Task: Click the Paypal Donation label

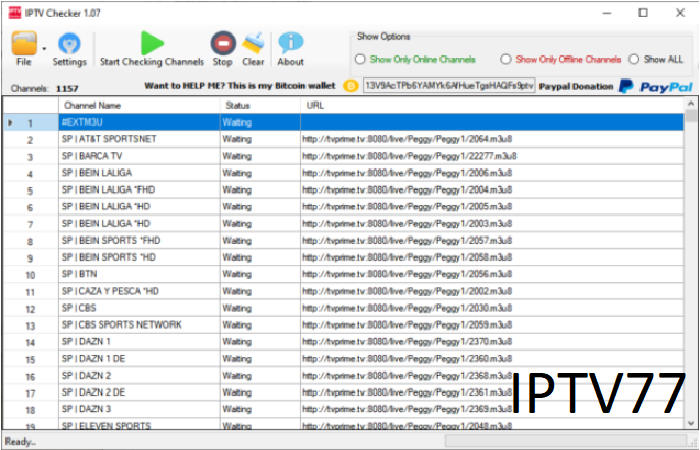Action: coord(576,87)
